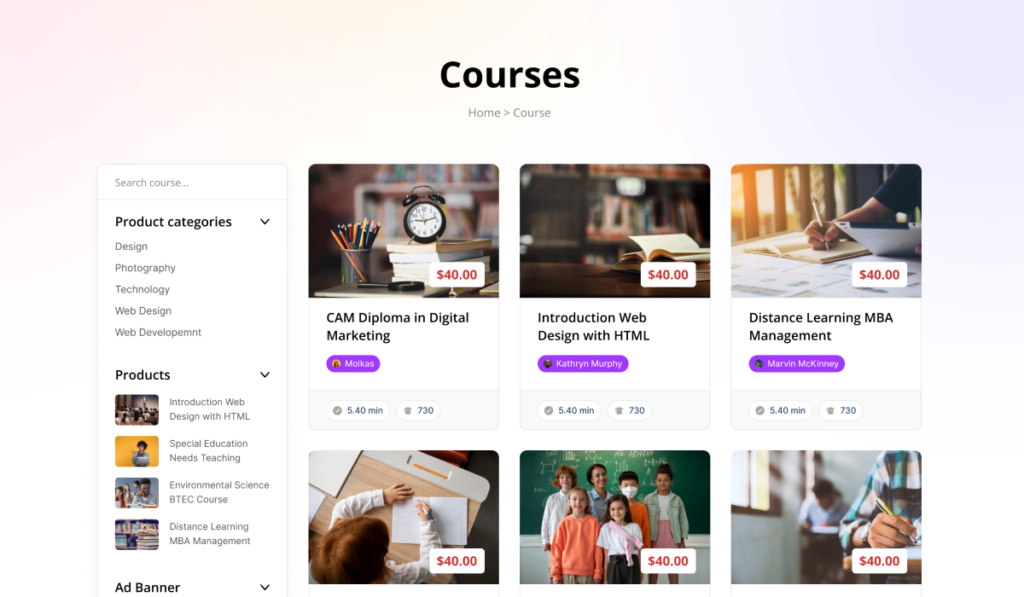The image size is (1024, 597).
Task: Click the clock icon on Distance Learning MBA card
Action: 760,411
